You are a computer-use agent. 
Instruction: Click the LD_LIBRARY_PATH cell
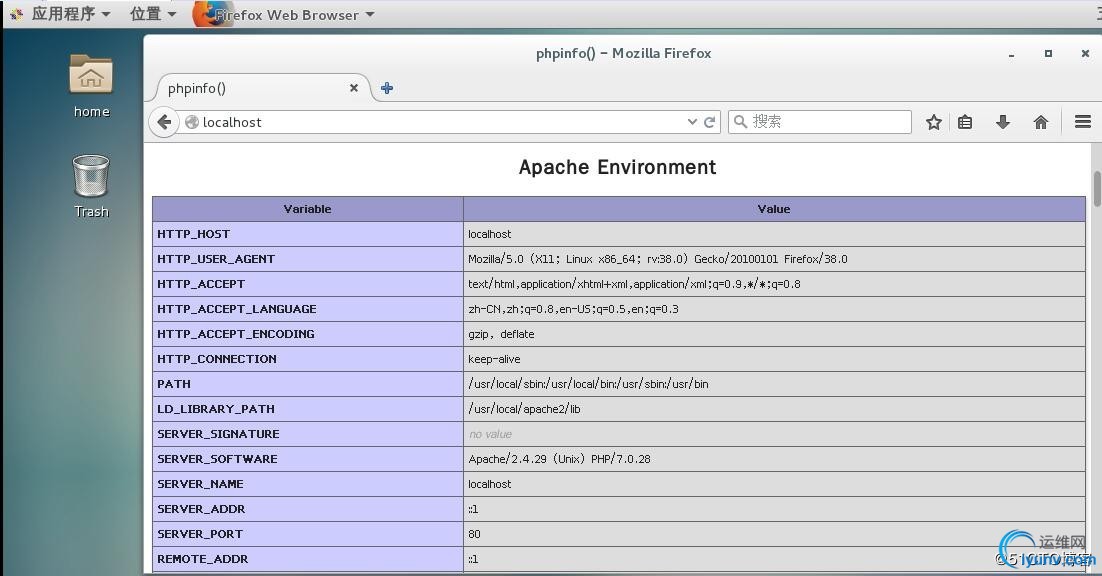(308, 409)
